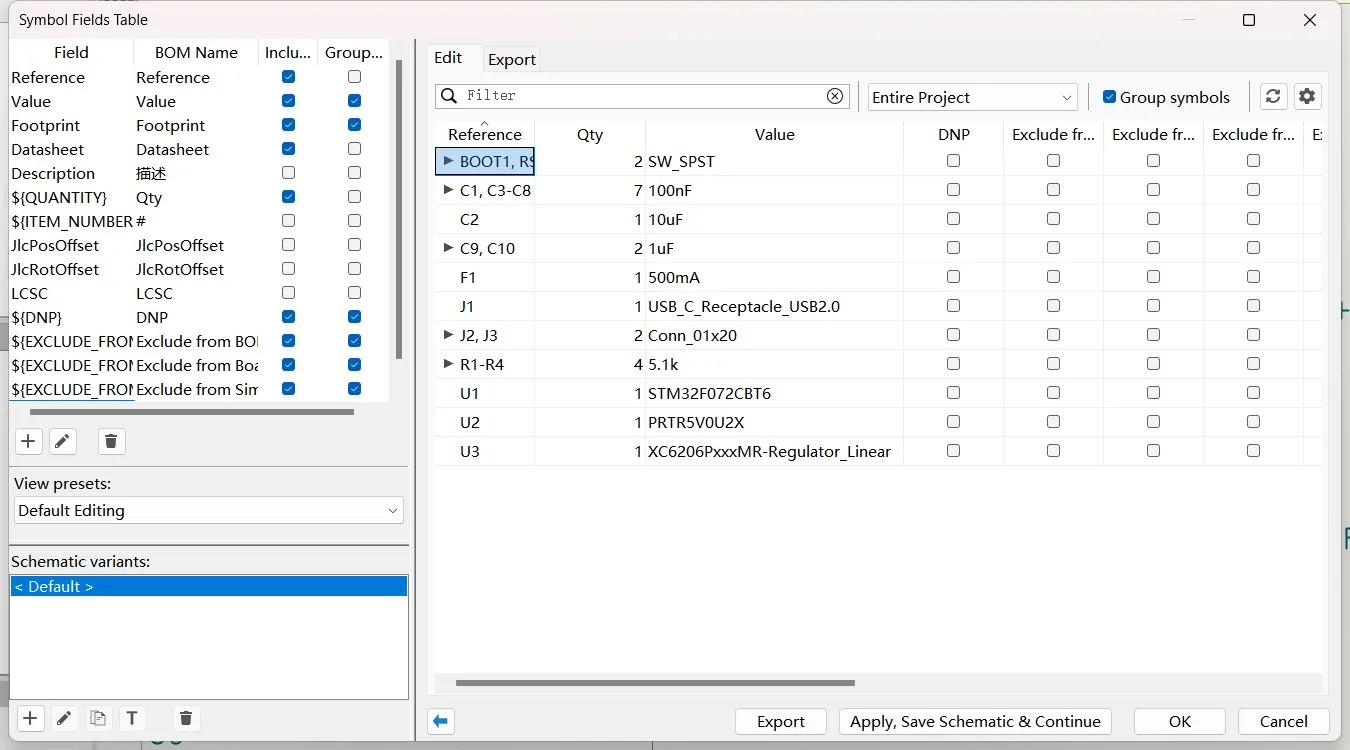
Task: Check Include for the LCSC field
Action: pos(288,293)
